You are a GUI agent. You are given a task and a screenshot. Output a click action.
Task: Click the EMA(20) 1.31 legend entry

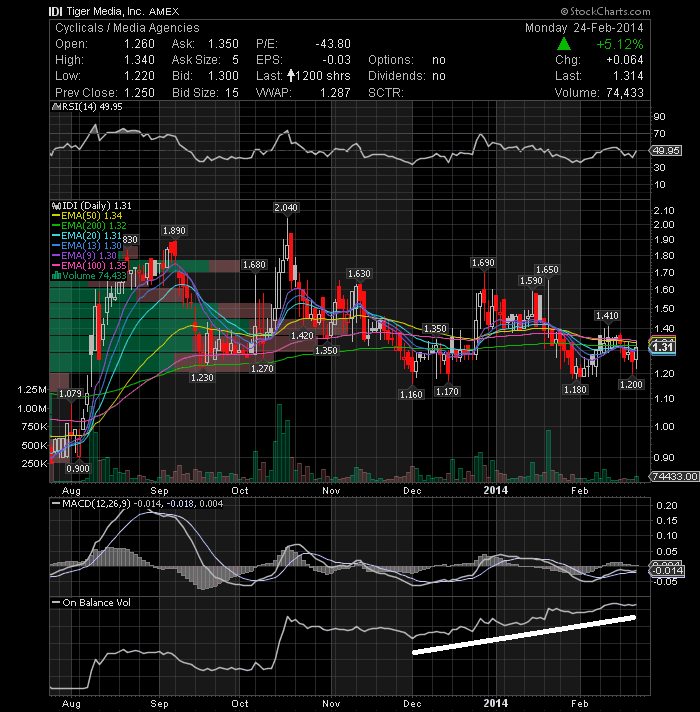[87, 236]
